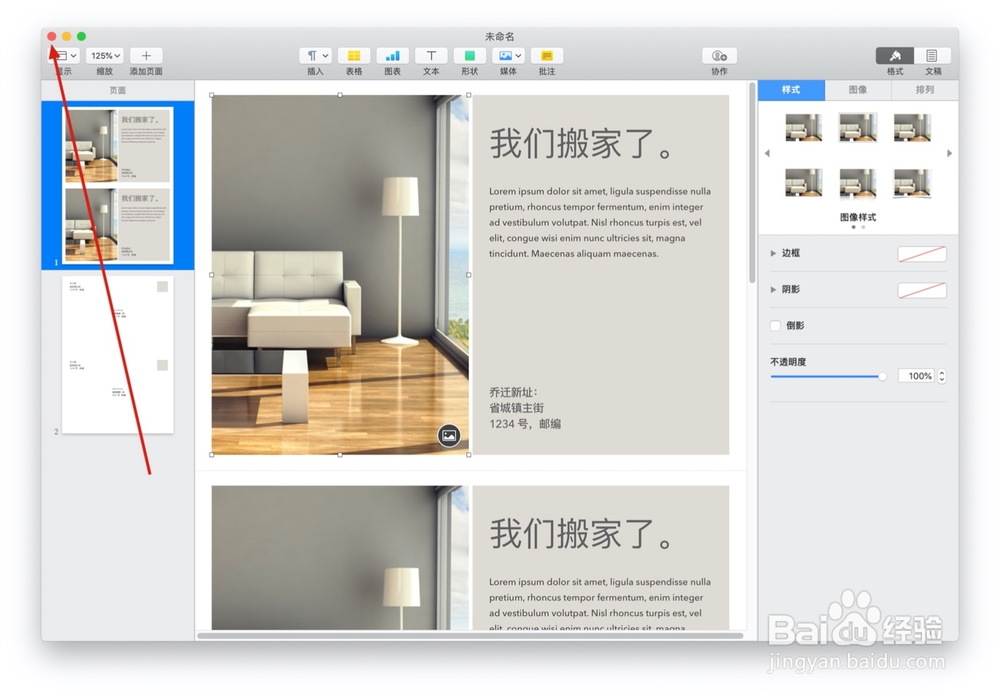Open the 协作 collaboration icon
This screenshot has height=696, width=1000.
[719, 55]
